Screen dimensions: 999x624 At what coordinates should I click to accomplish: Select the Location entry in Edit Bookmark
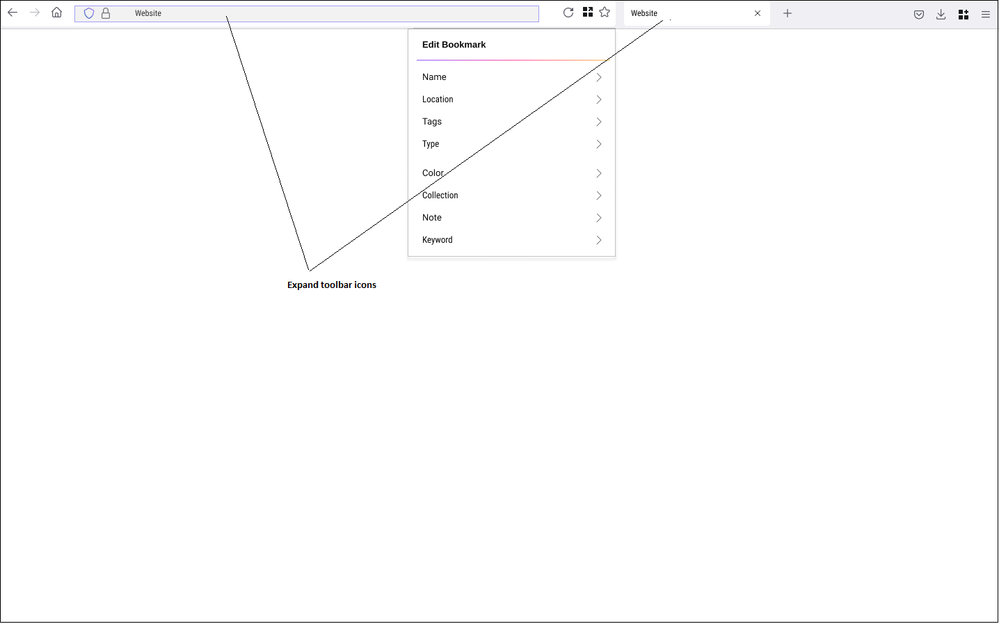tap(438, 100)
